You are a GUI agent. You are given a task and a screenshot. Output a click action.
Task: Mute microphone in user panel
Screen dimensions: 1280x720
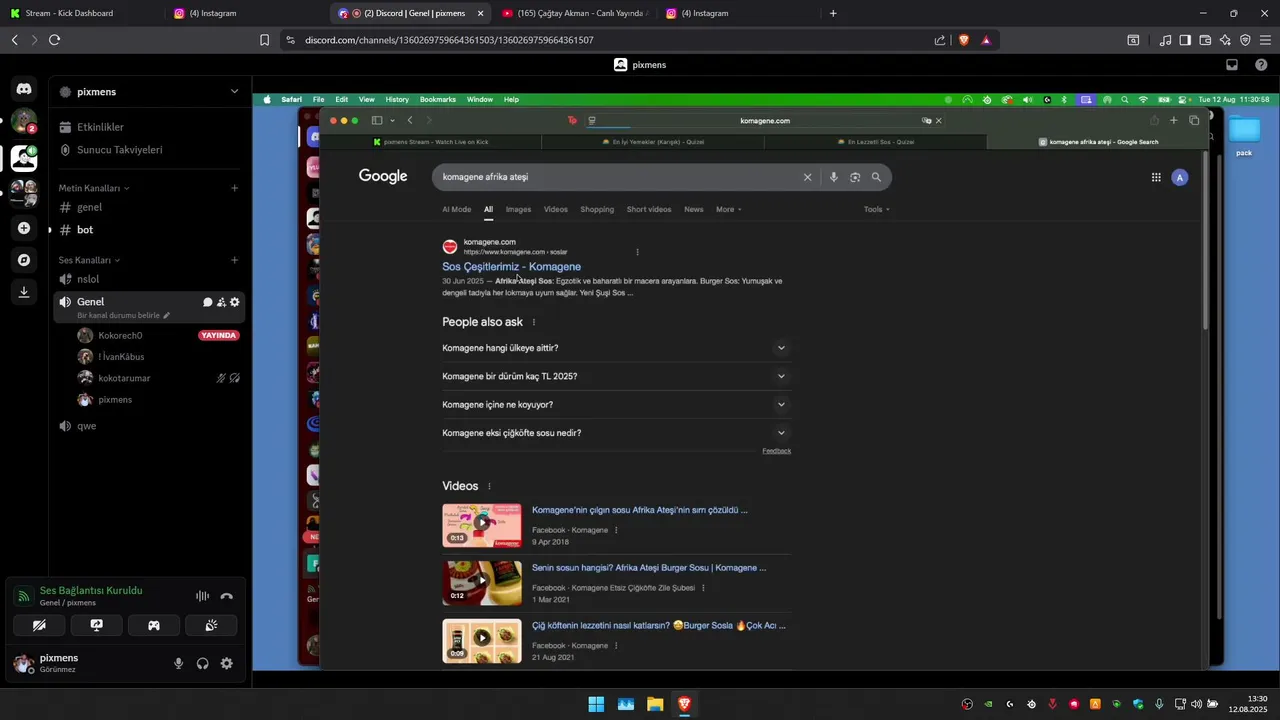click(x=179, y=663)
